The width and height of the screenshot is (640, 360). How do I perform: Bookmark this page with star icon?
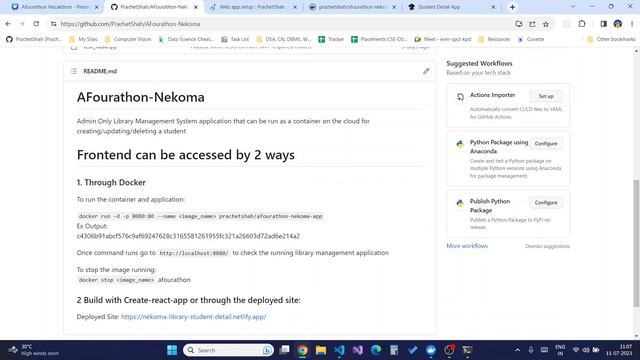[x=546, y=24]
